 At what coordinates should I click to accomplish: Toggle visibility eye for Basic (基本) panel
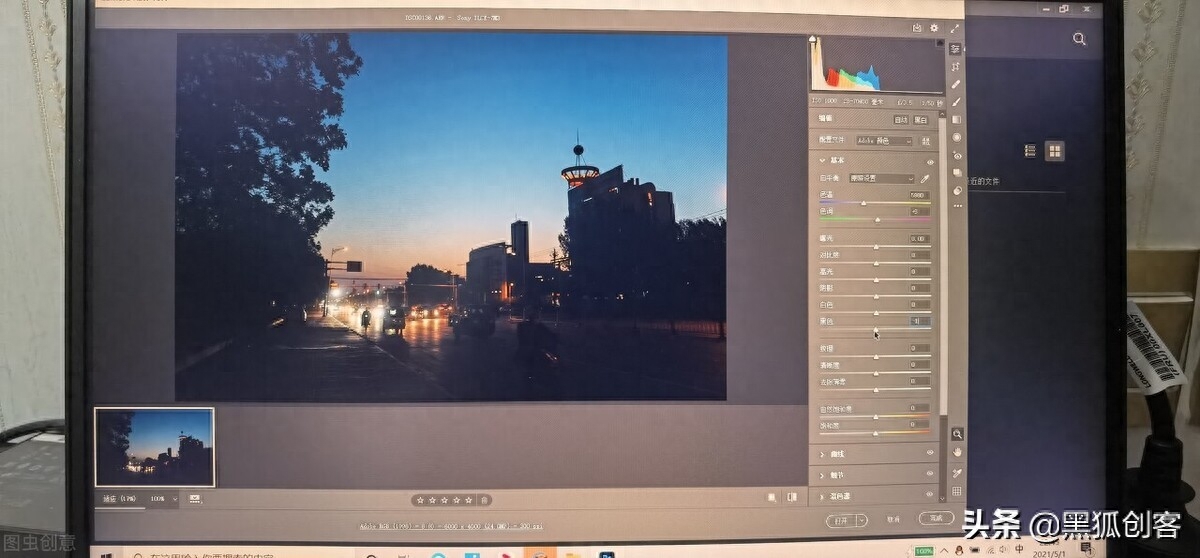coord(930,160)
